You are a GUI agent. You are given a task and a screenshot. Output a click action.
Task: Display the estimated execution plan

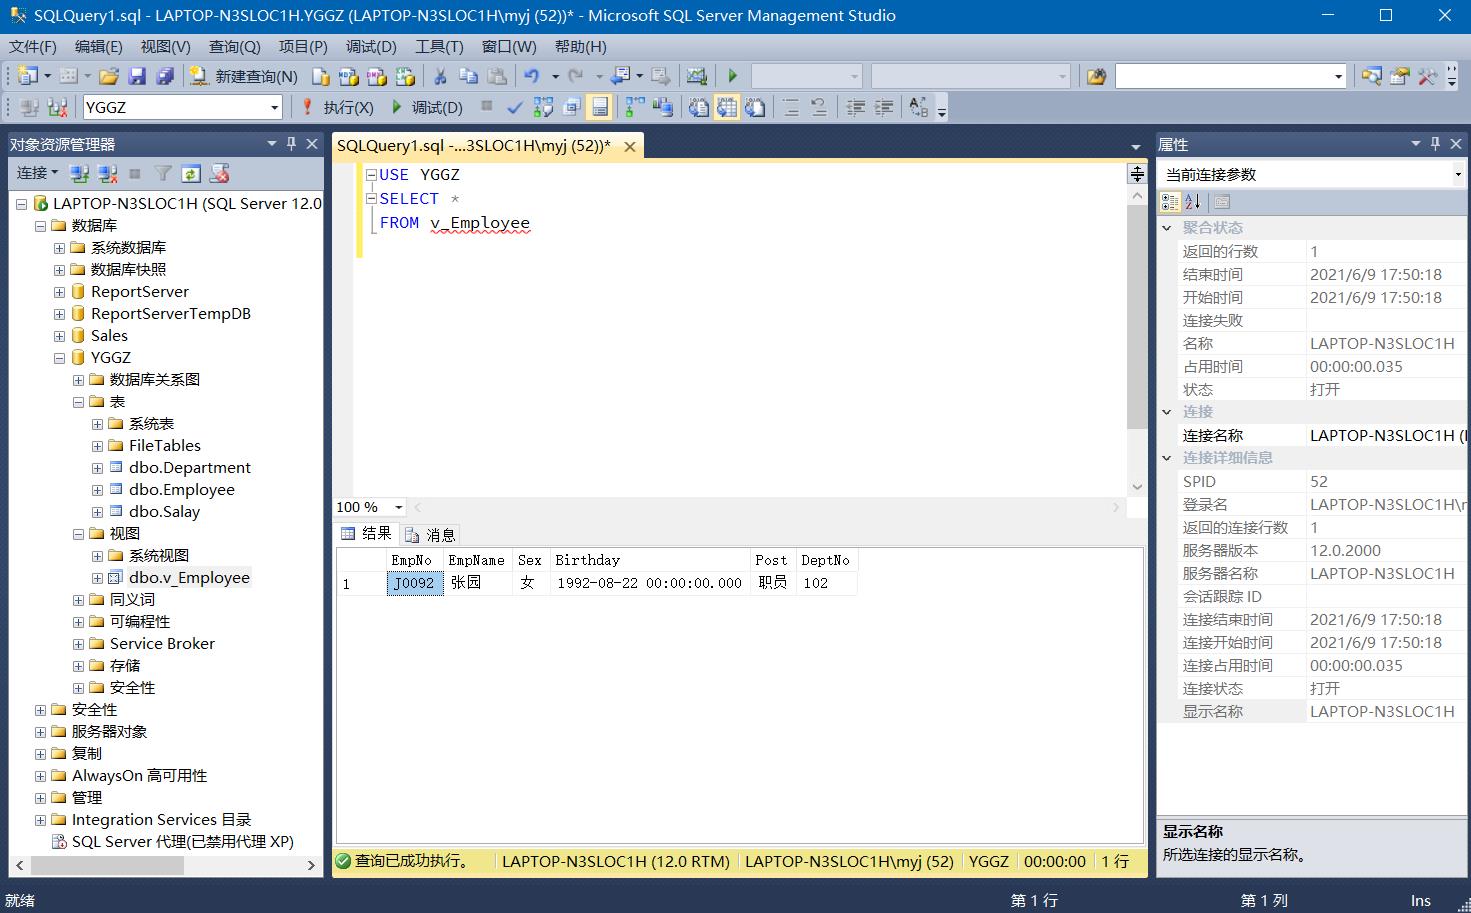543,107
